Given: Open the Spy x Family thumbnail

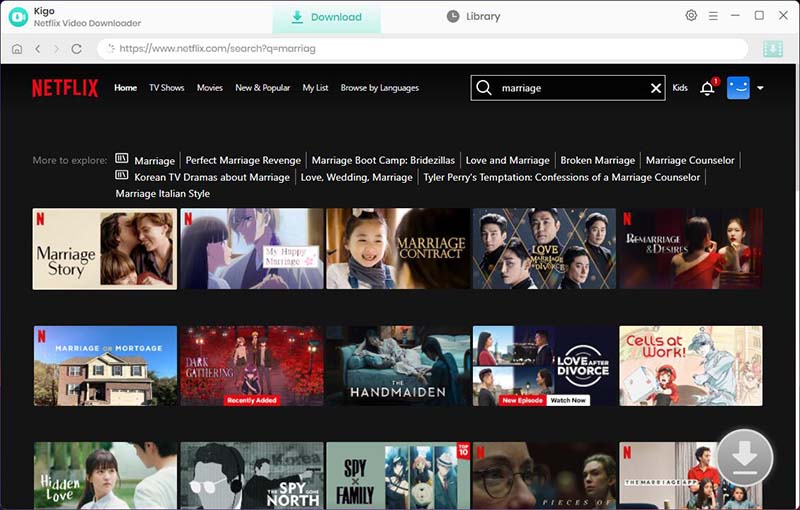Looking at the screenshot, I should click(x=398, y=475).
